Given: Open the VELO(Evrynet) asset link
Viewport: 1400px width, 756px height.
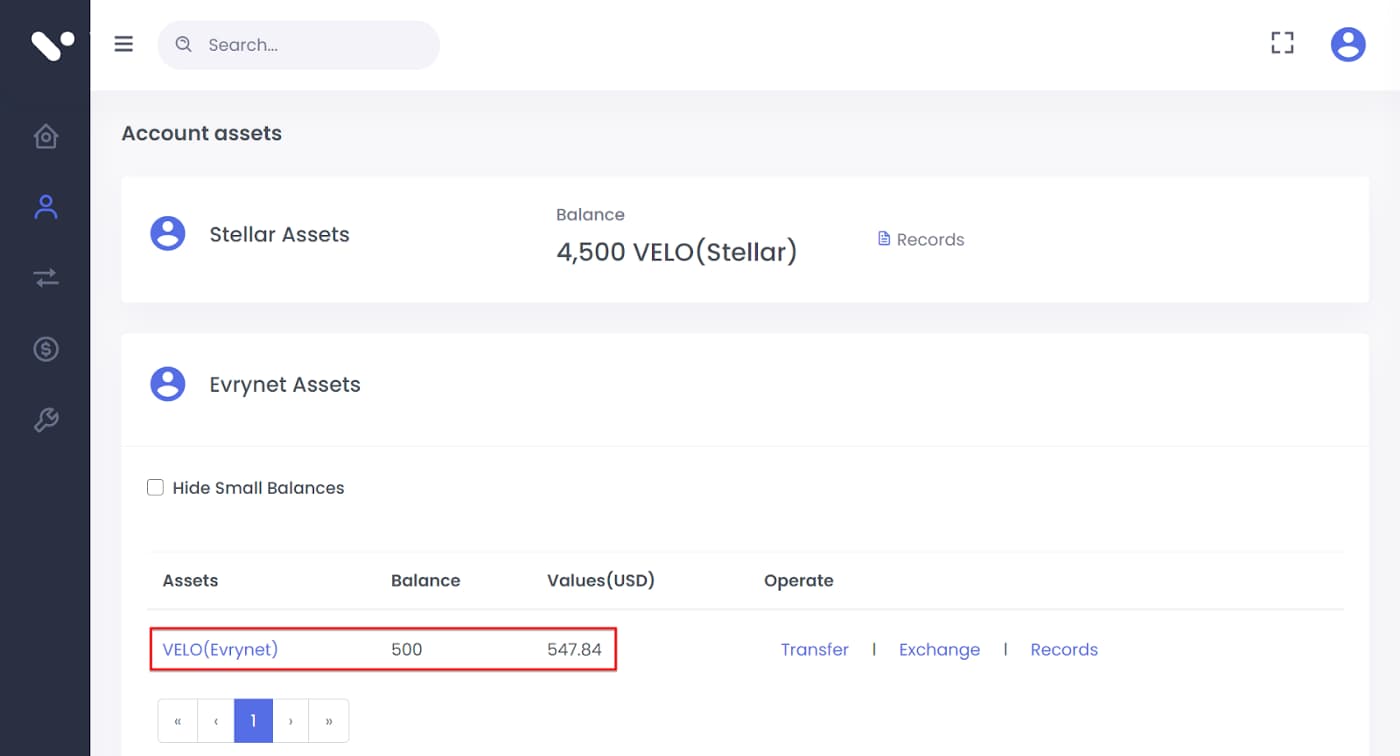Looking at the screenshot, I should tap(220, 649).
